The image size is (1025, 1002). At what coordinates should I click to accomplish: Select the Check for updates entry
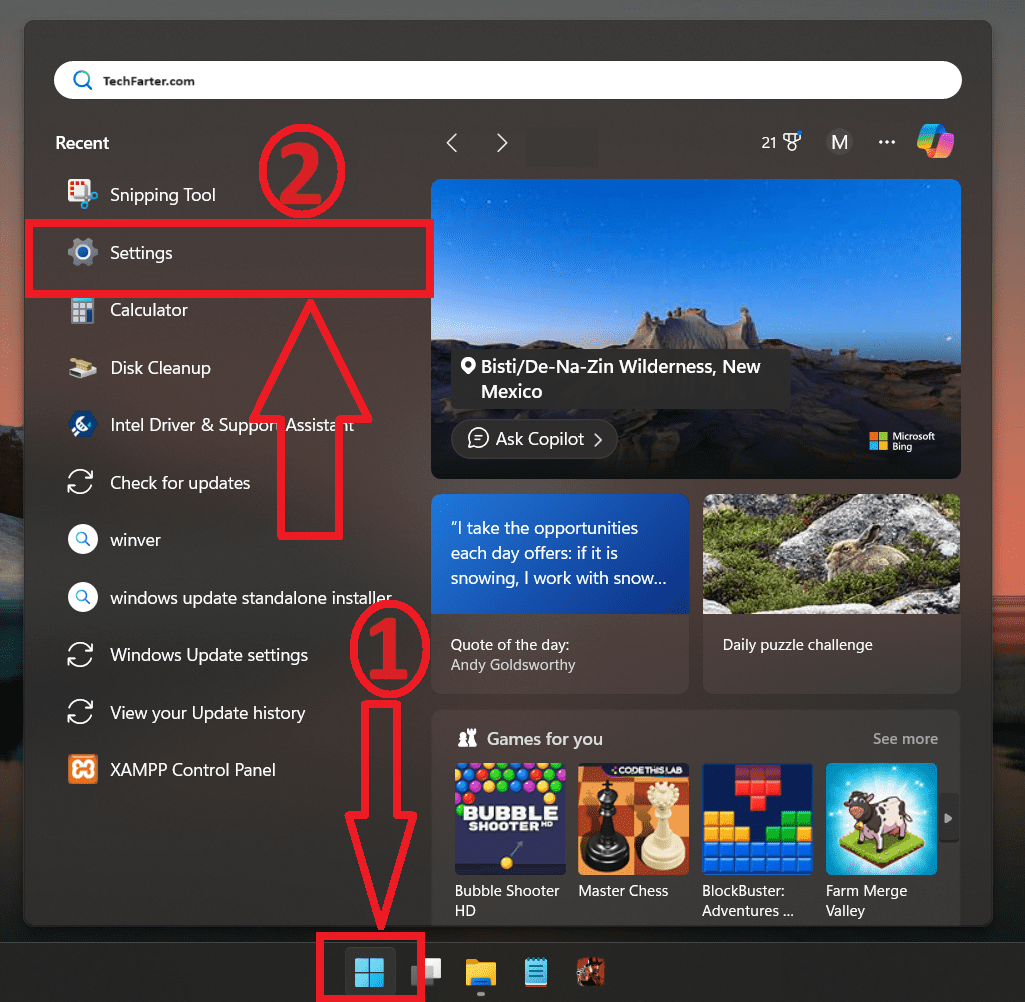[x=180, y=483]
